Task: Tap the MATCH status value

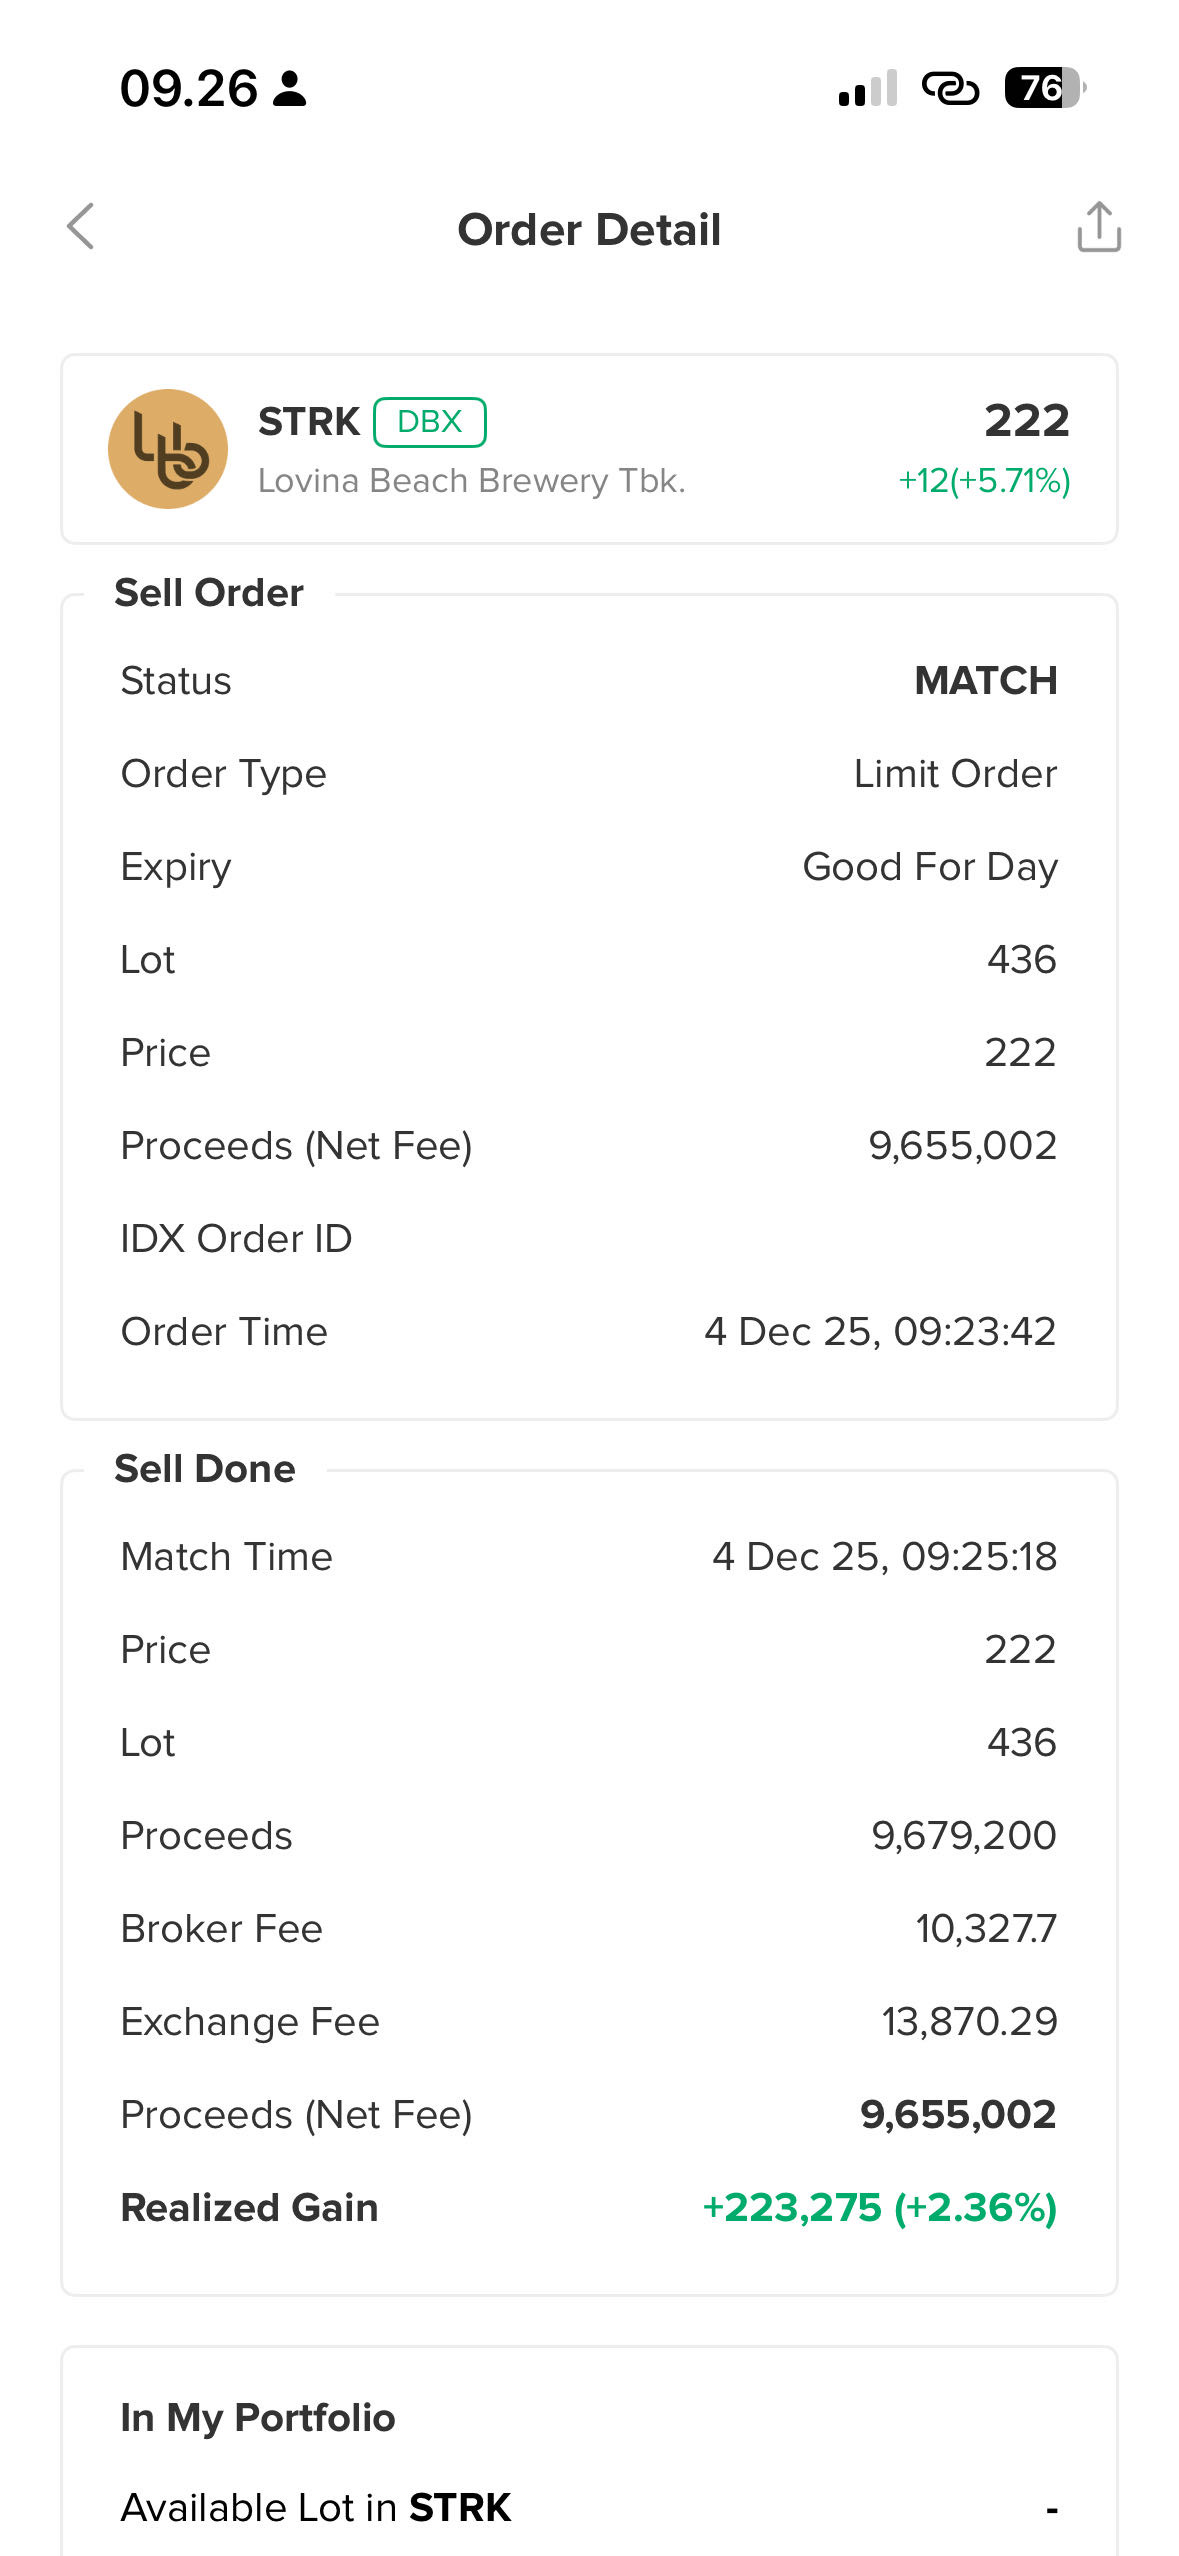Action: (x=985, y=681)
